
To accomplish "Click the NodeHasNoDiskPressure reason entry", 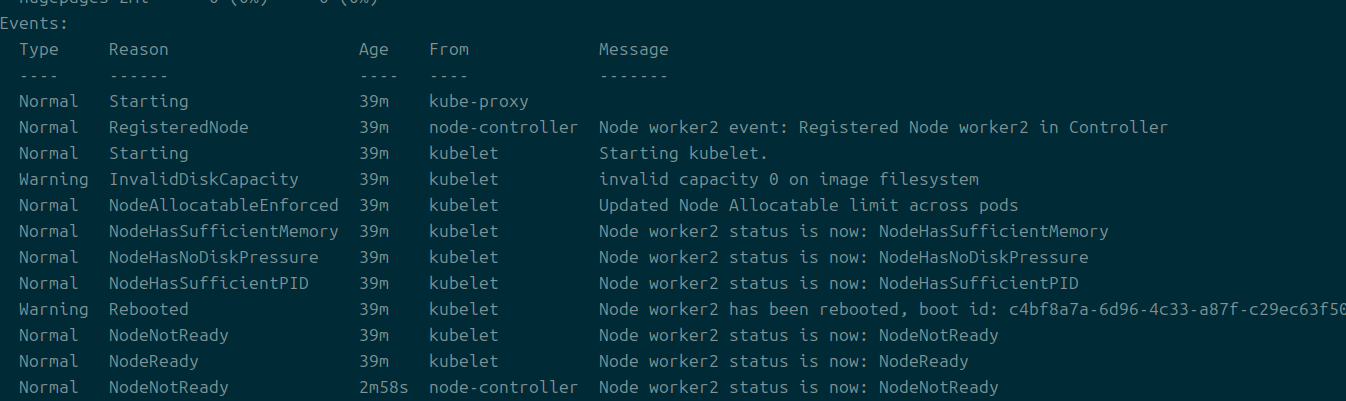I will point(213,257).
